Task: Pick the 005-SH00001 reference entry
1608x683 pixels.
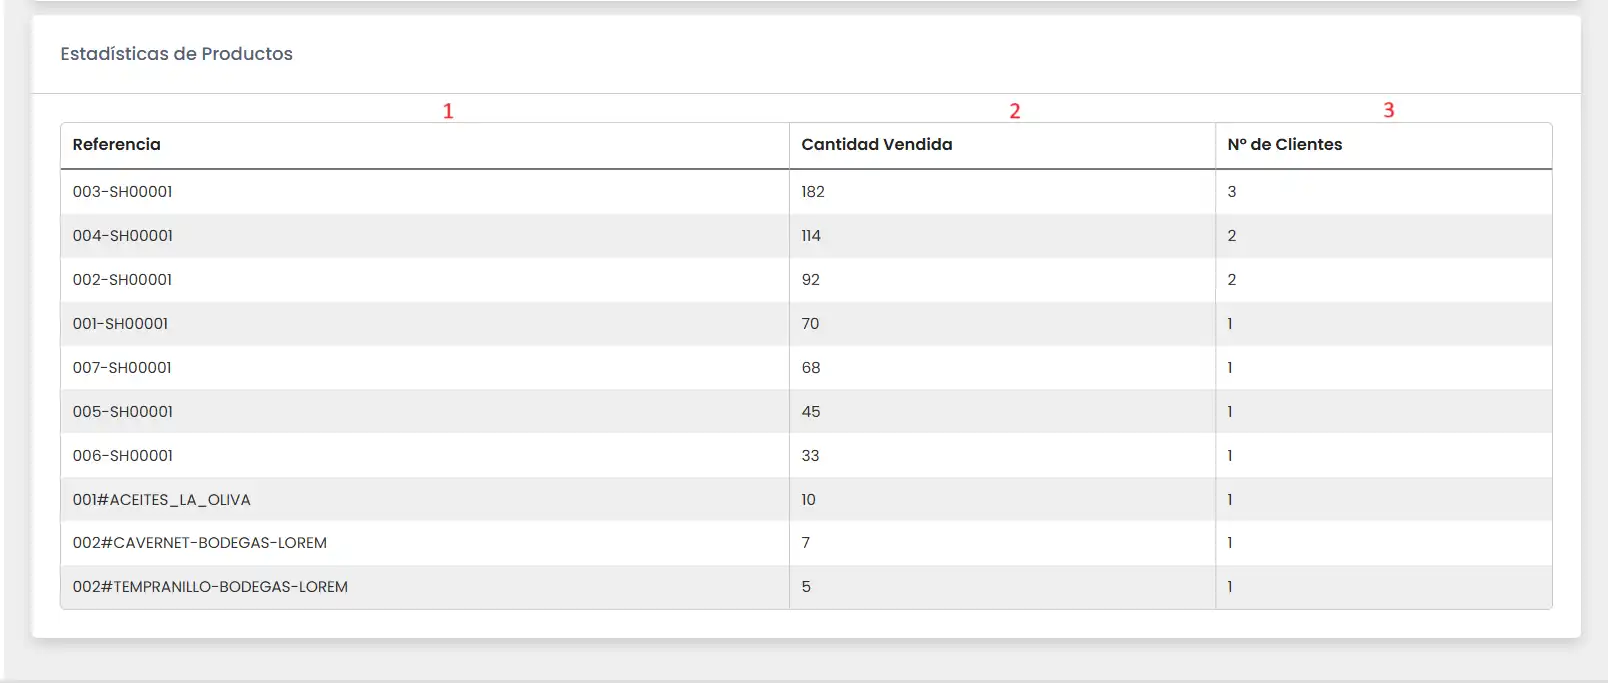Action: click(x=122, y=412)
